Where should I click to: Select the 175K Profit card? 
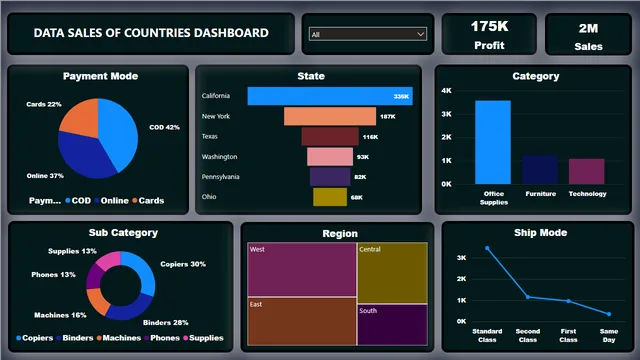click(489, 34)
